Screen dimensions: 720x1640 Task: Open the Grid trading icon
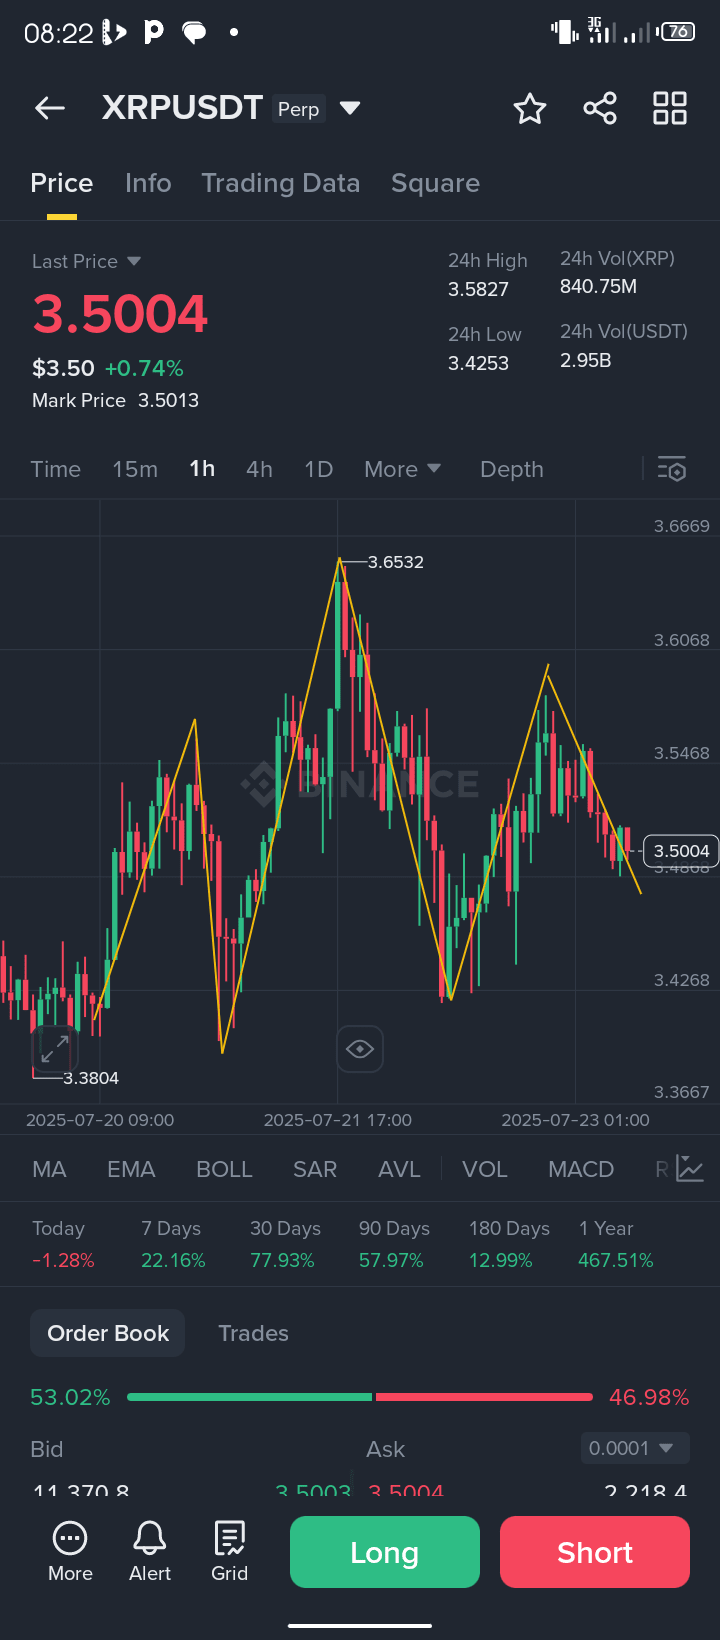click(x=229, y=1551)
